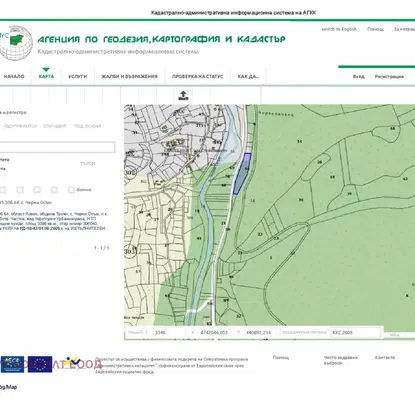Click the ТЪРСИ search button
Screen dimensions: 415x400
tap(88, 164)
